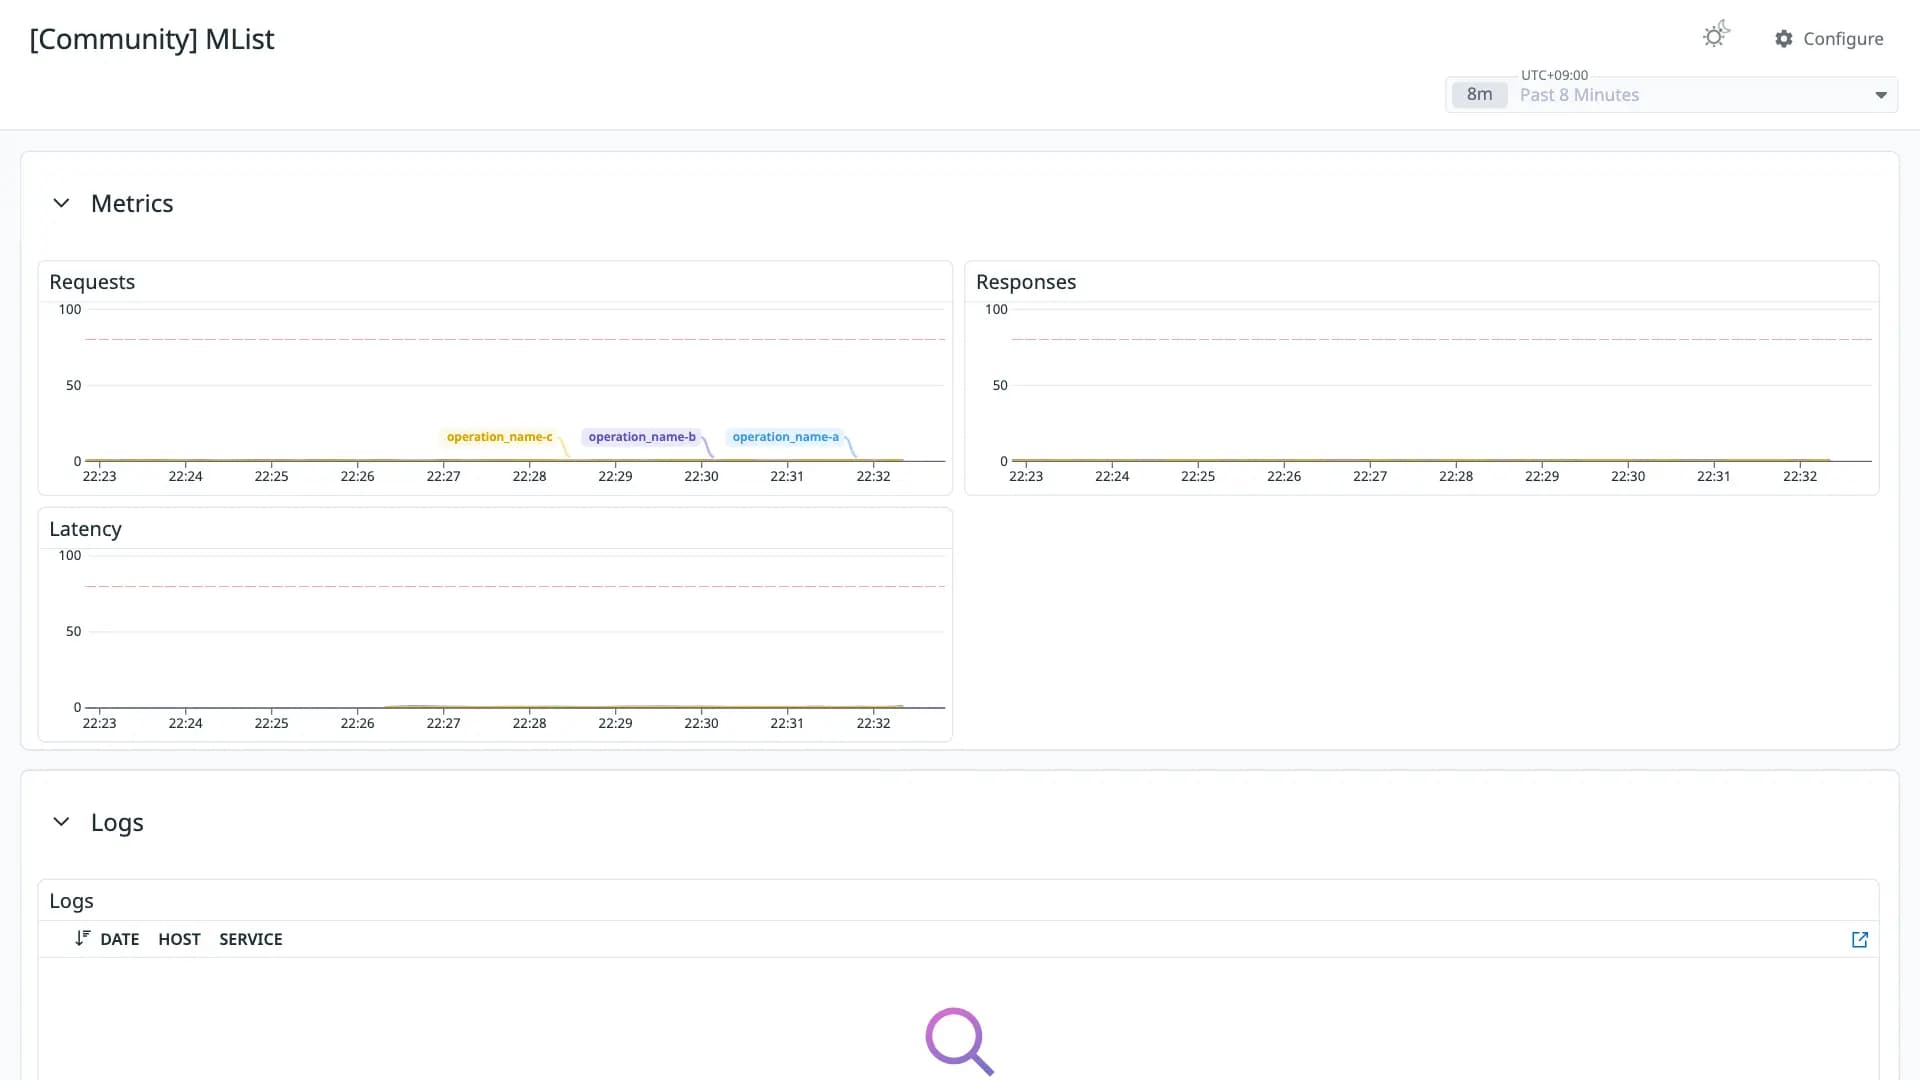Click the DATE sort arrow icon
This screenshot has height=1080, width=1920.
click(82, 938)
